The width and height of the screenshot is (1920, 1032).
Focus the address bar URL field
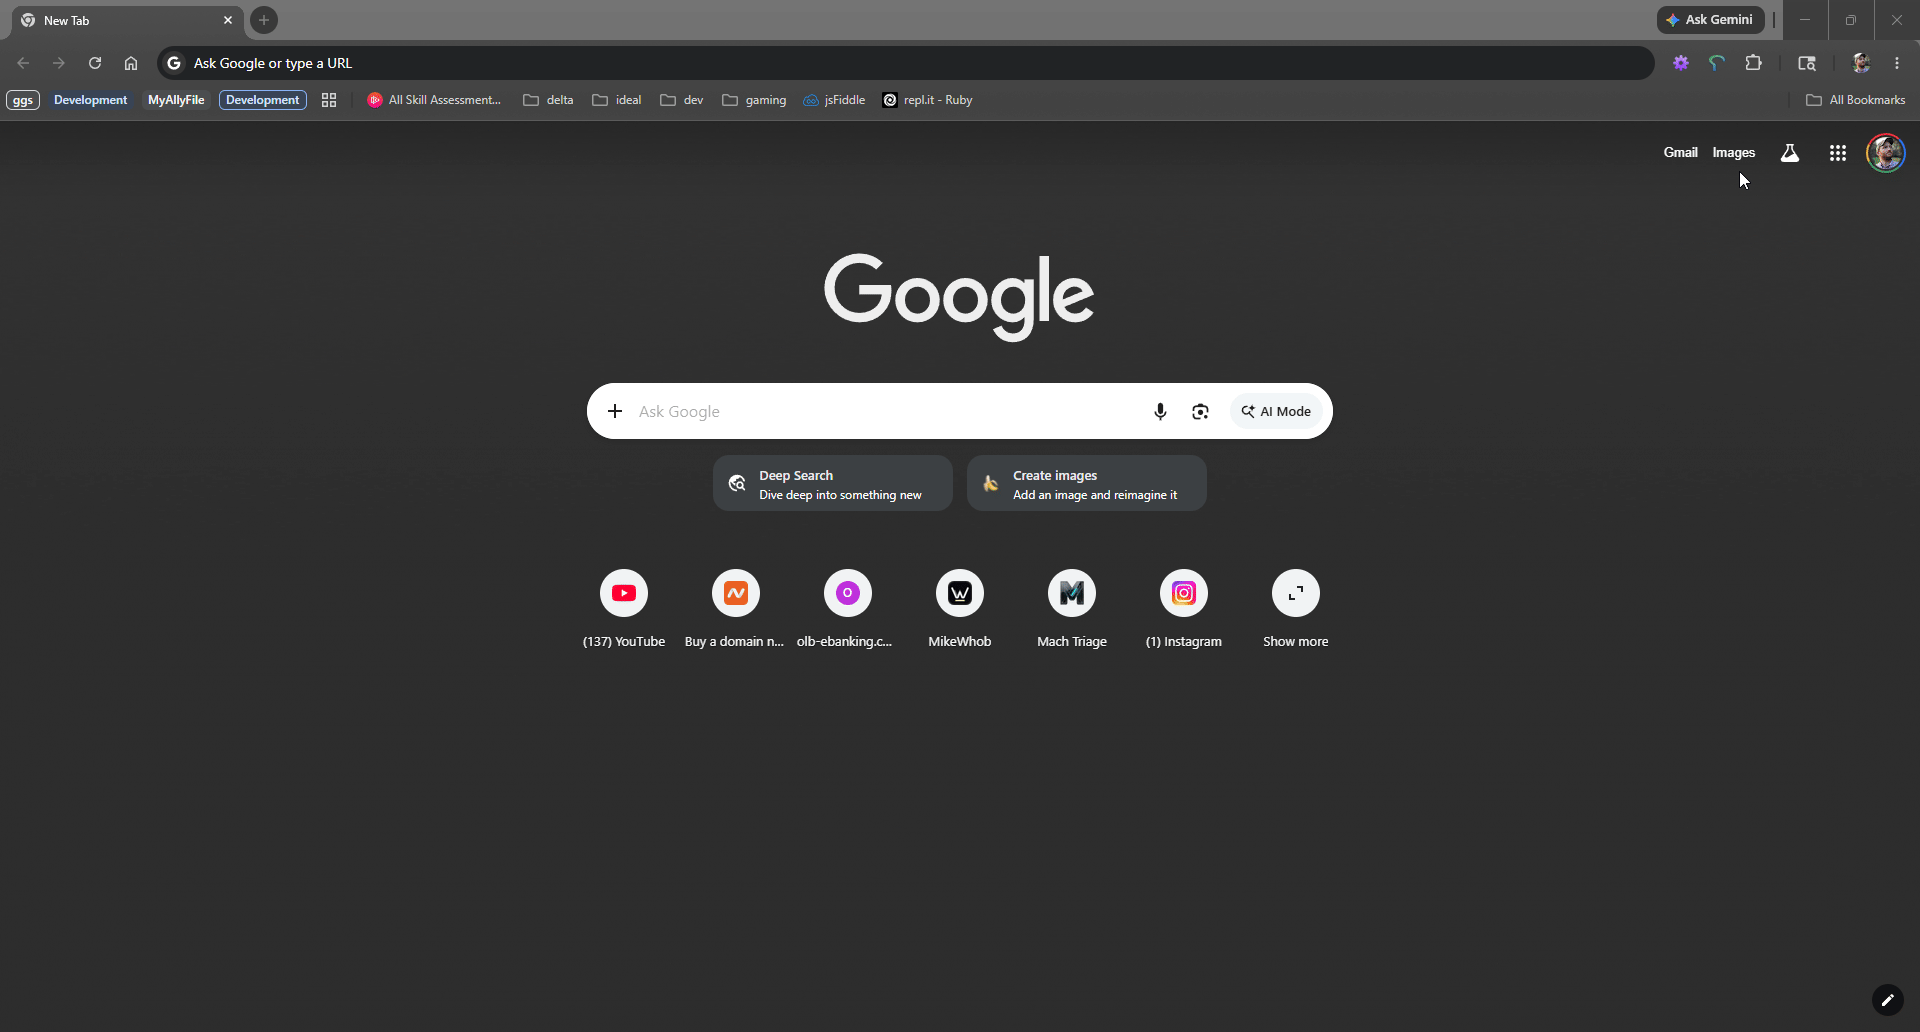tap(905, 63)
